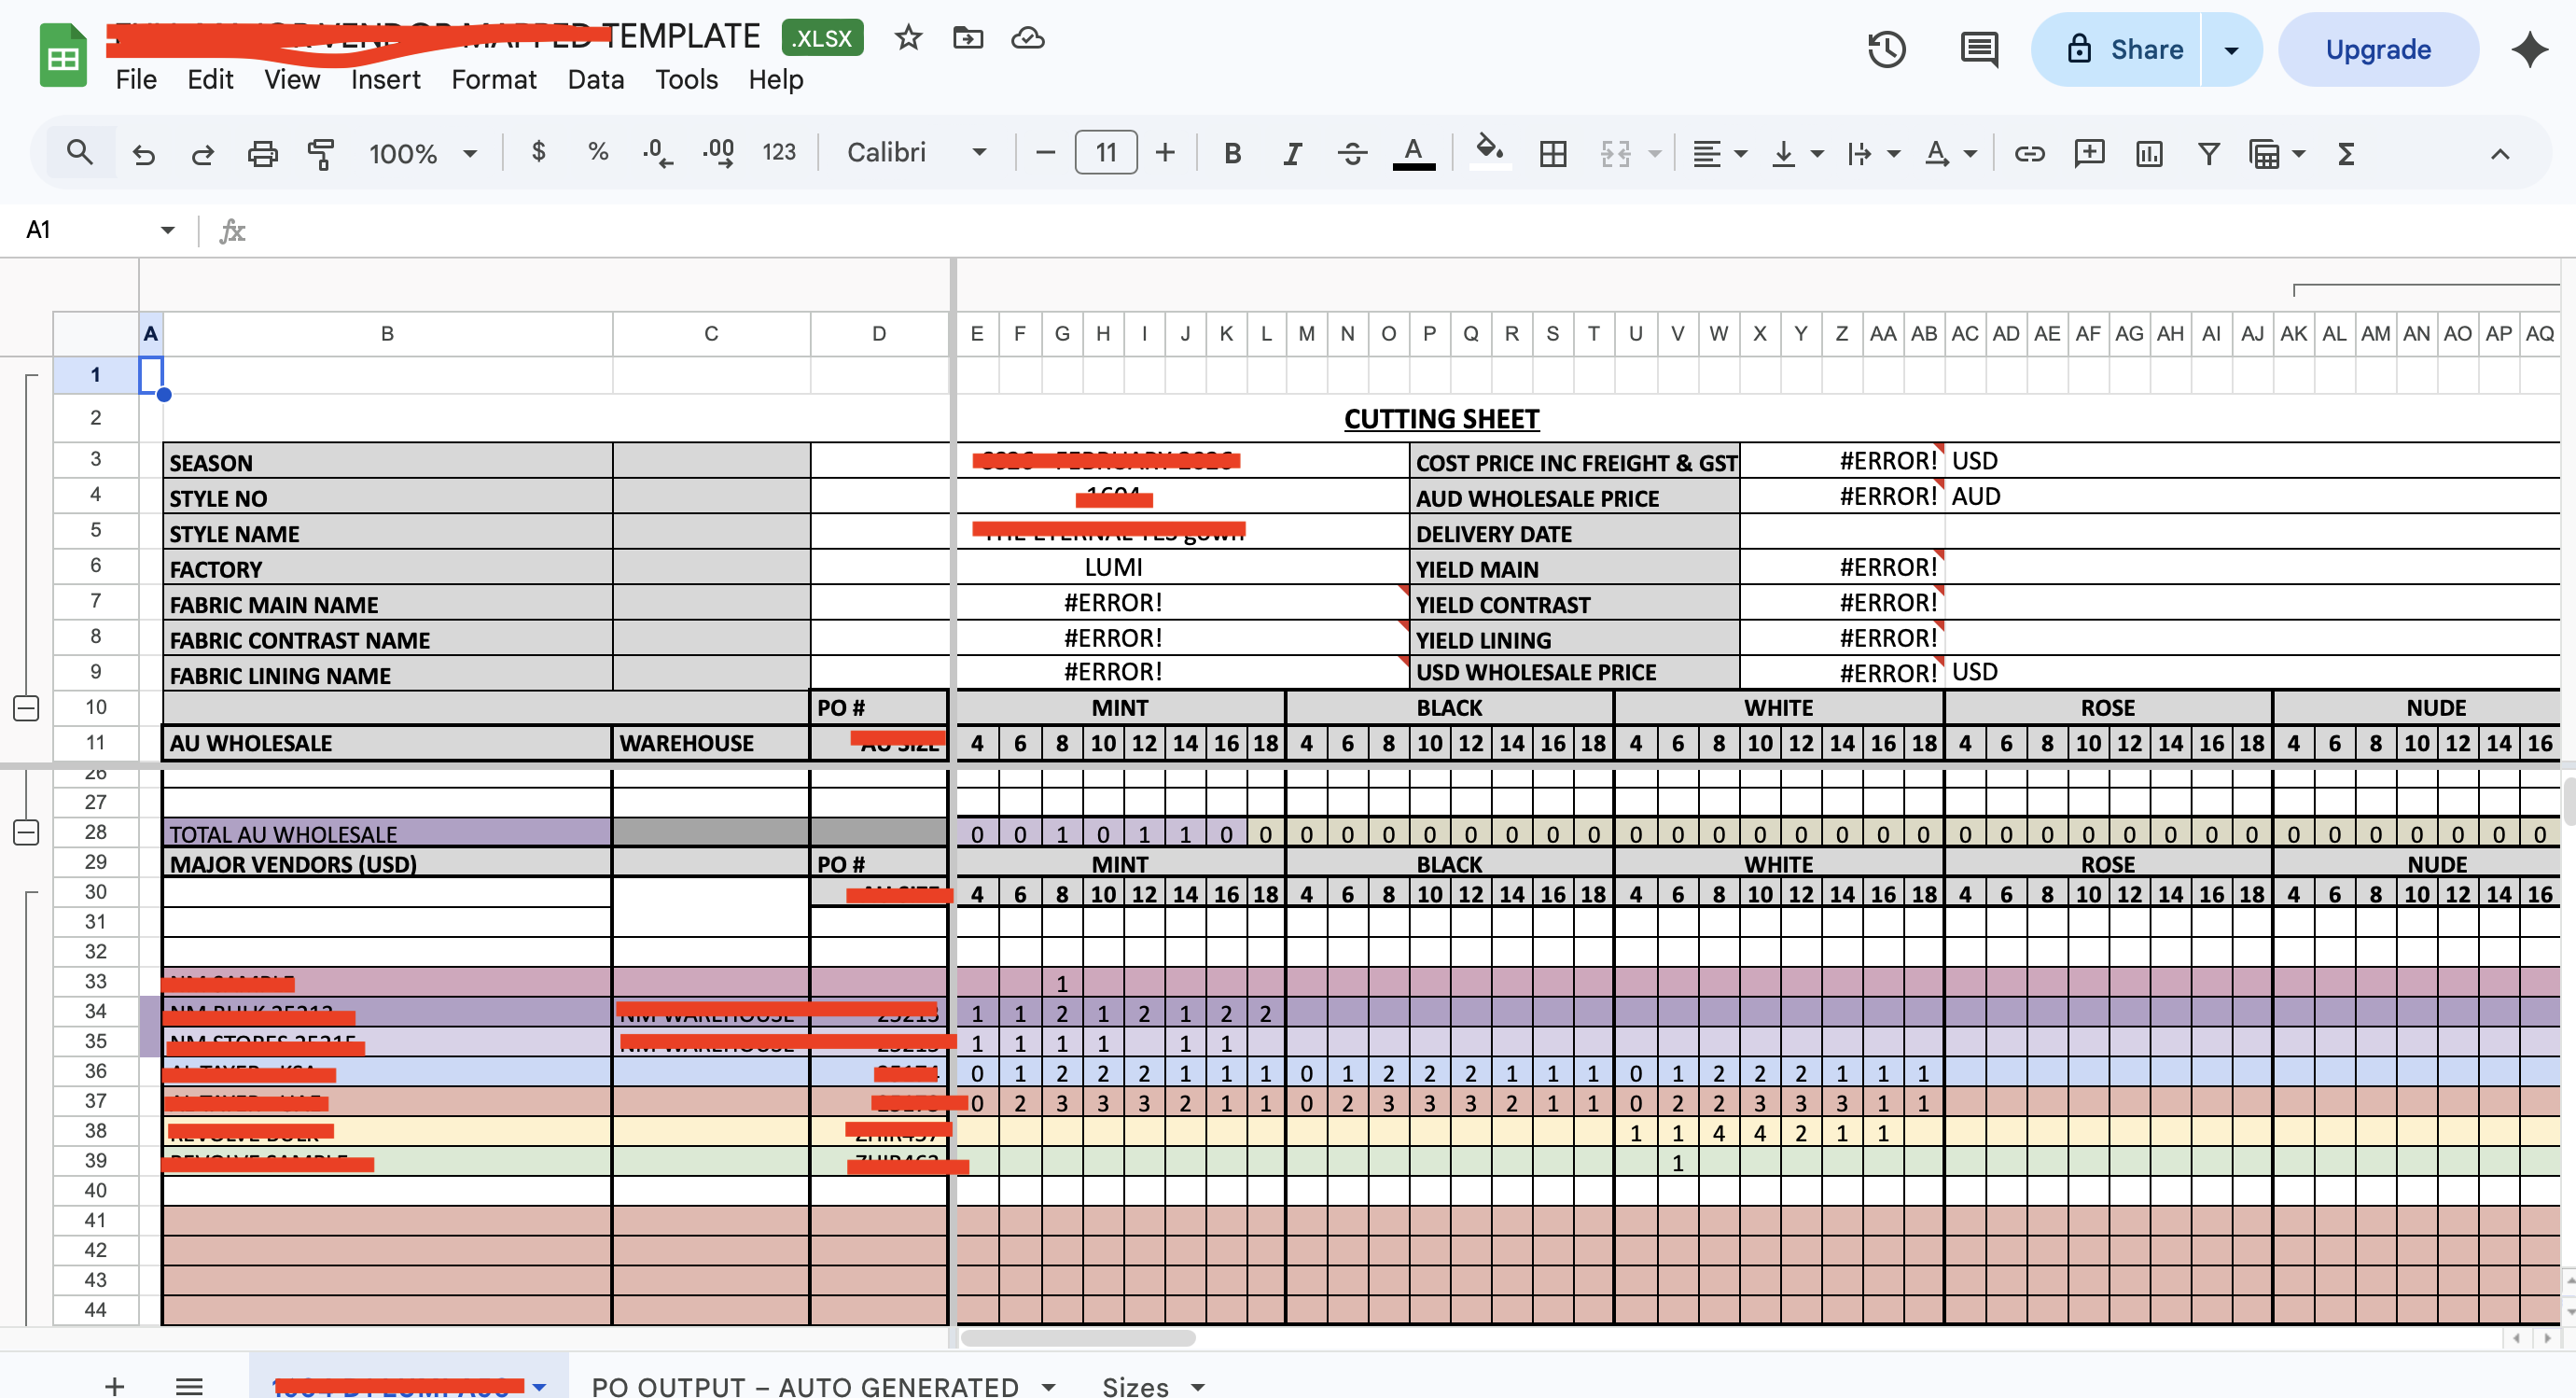2576x1398 pixels.
Task: Click the insert chart icon
Action: pos(2149,153)
